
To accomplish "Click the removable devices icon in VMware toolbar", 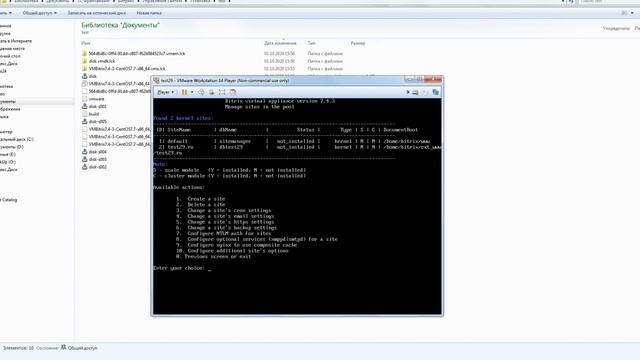I will (211, 92).
